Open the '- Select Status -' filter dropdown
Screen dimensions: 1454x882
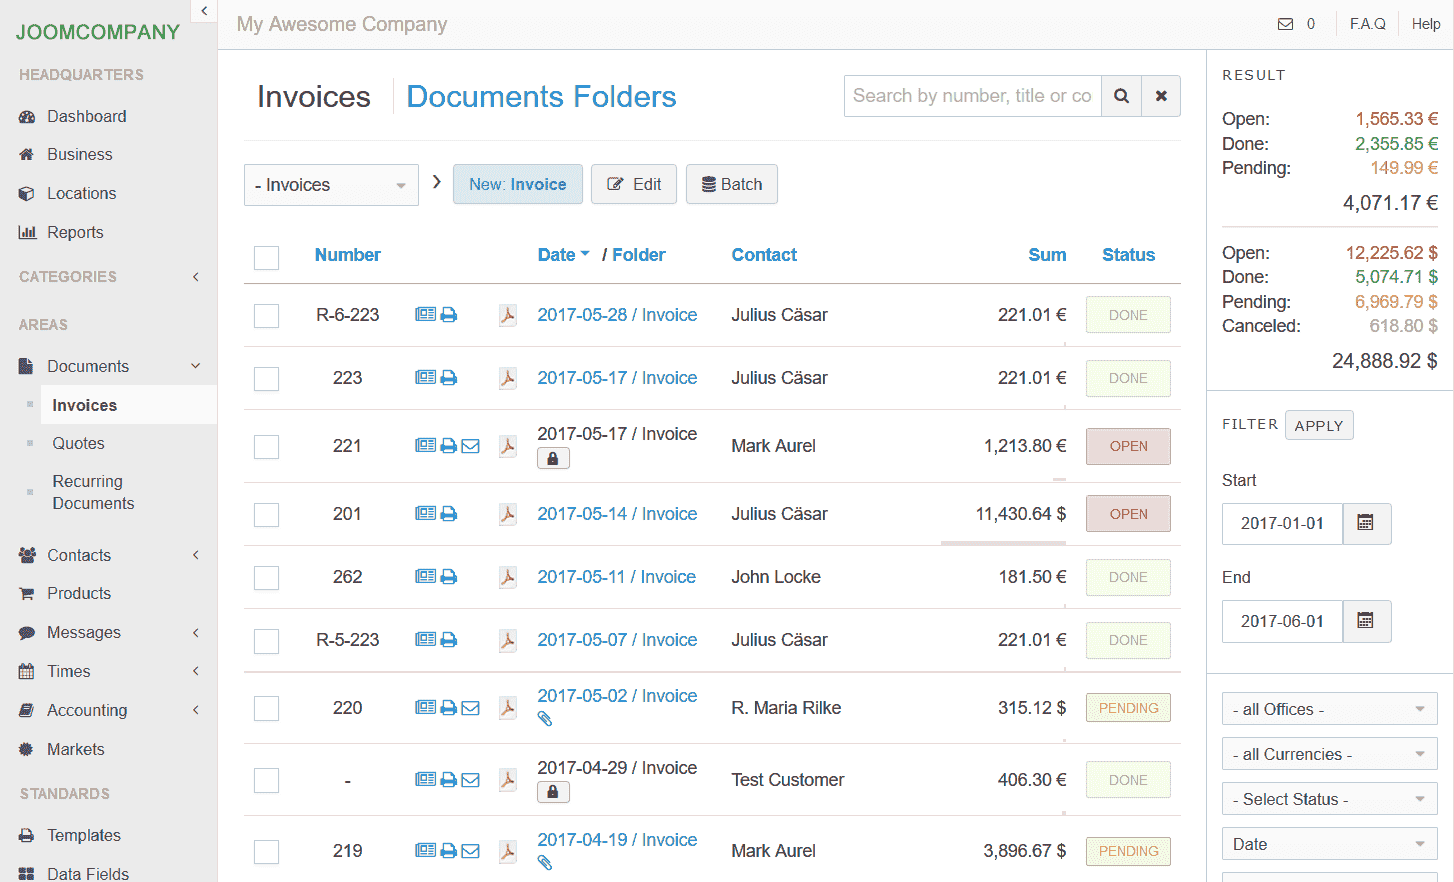click(1329, 799)
